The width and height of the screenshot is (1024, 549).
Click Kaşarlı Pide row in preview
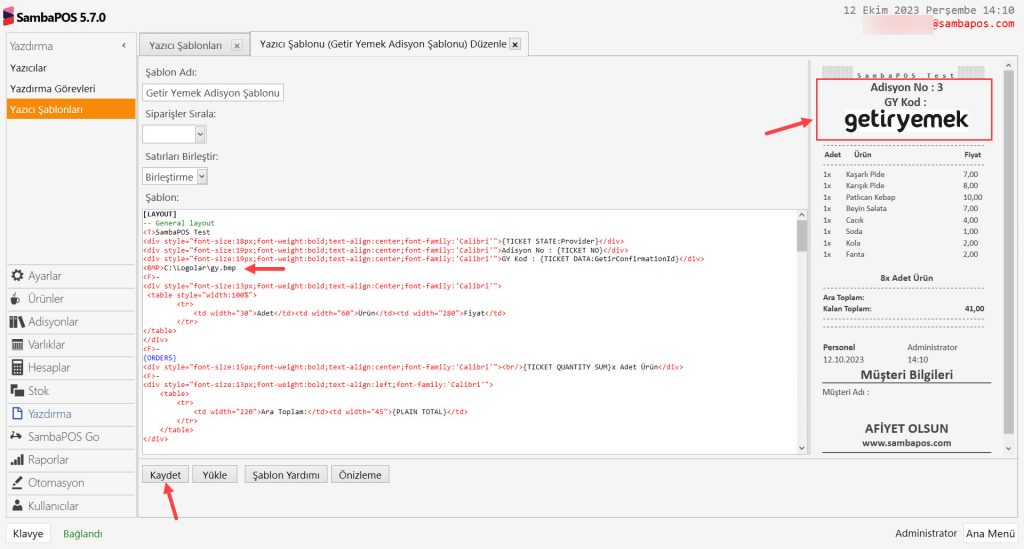[x=901, y=174]
